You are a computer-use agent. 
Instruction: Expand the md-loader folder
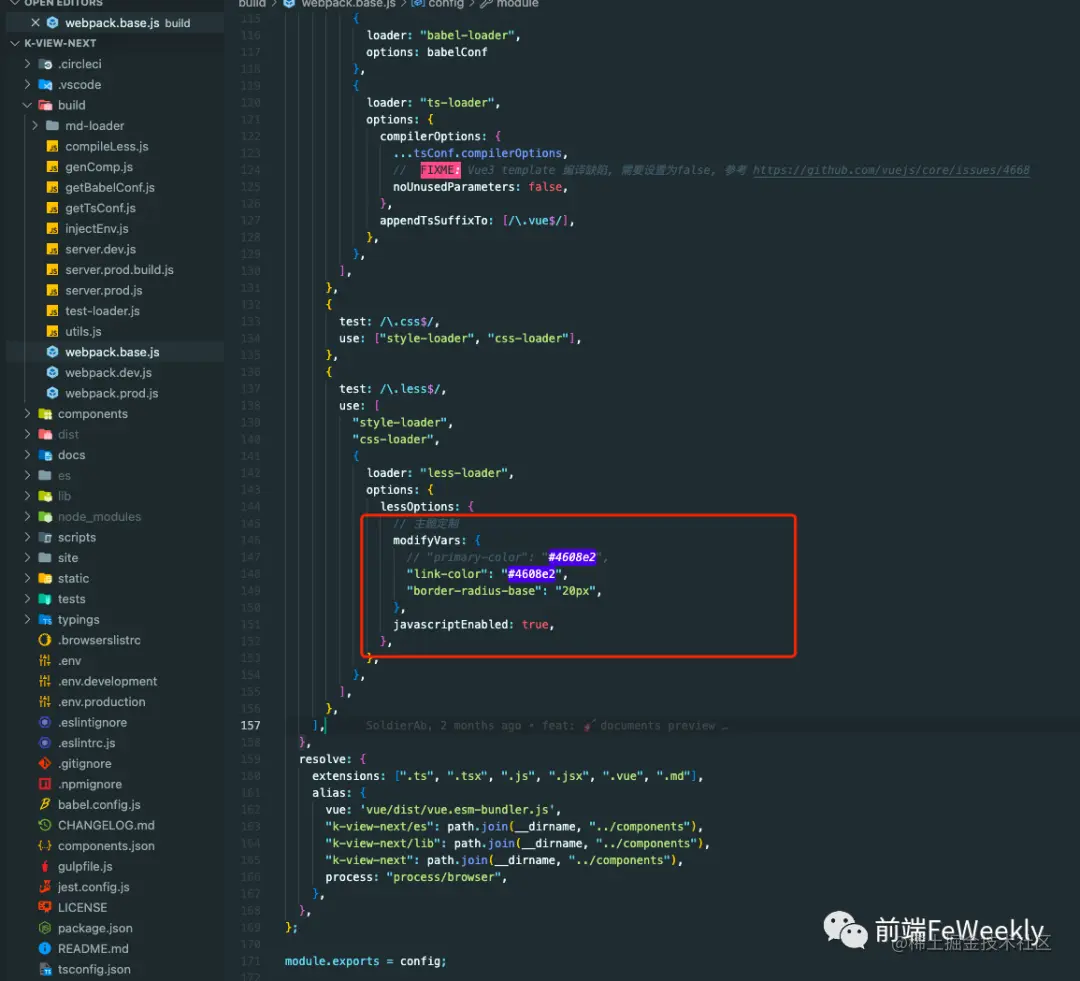coord(35,125)
